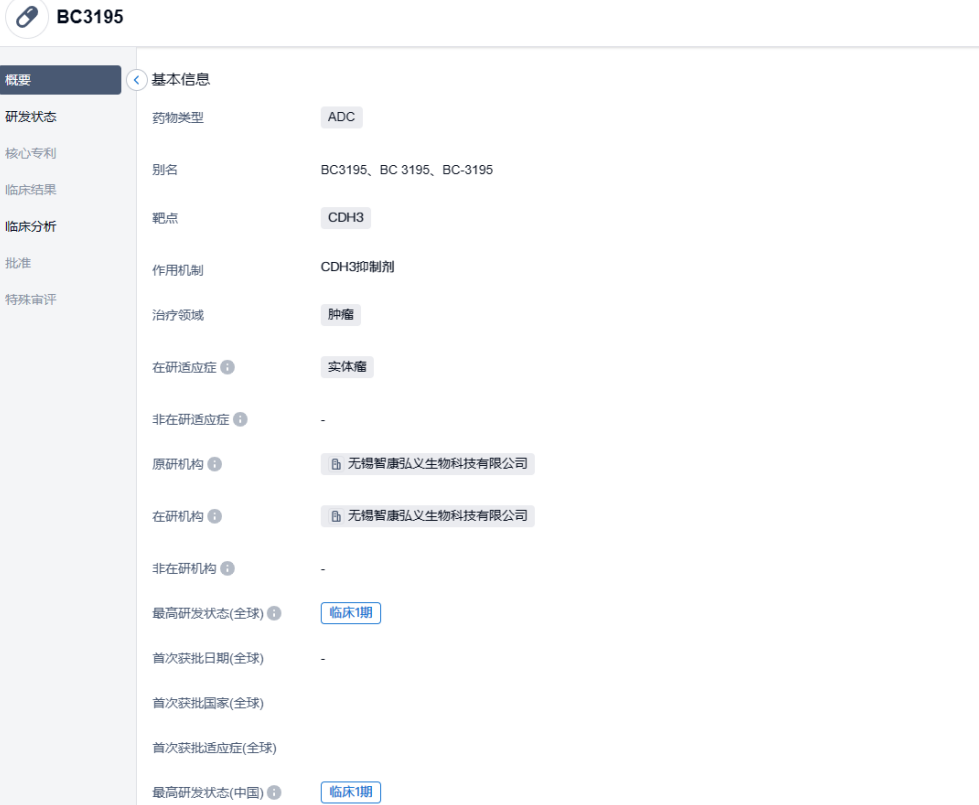Switch to 临床分析 sidebar item

pyautogui.click(x=31, y=226)
